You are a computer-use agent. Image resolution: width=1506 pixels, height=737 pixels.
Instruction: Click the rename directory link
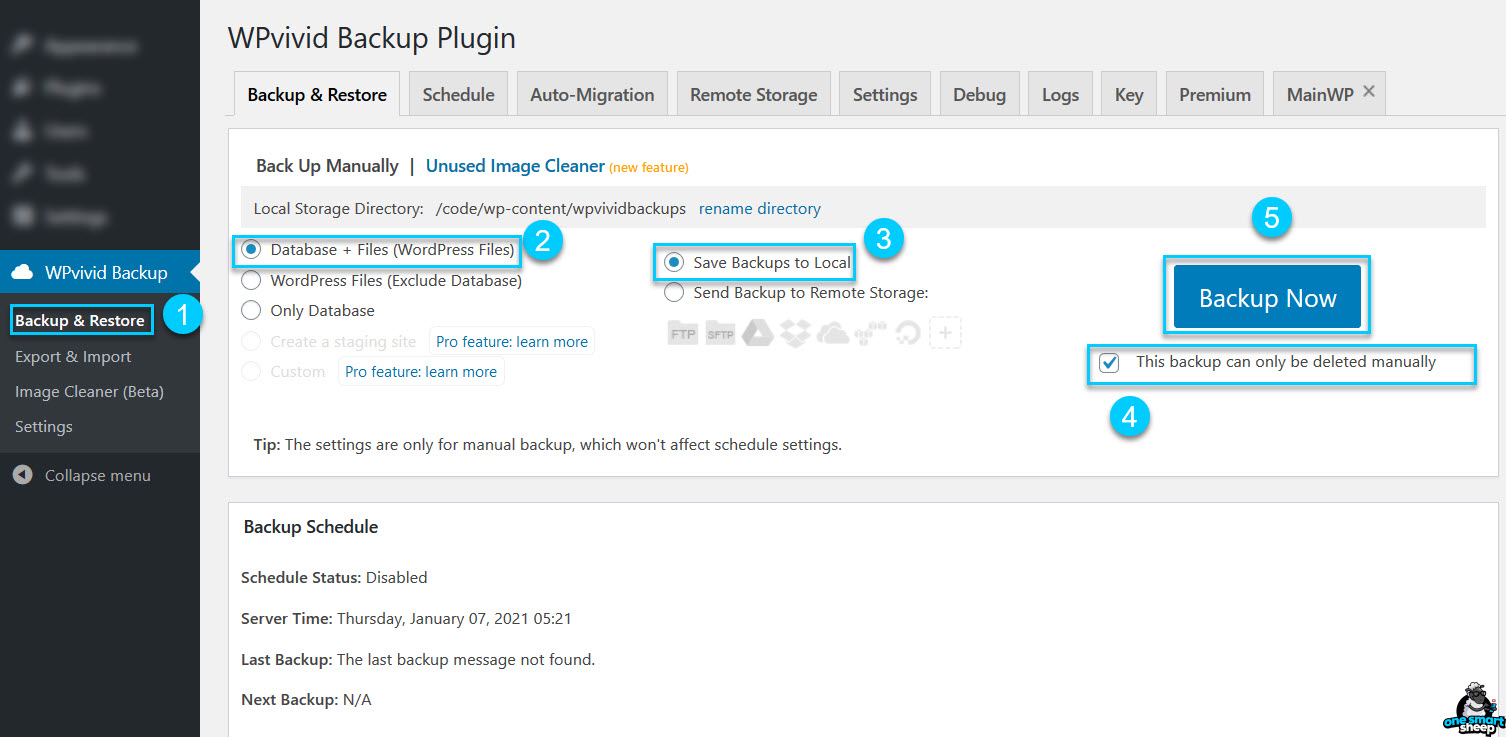(759, 209)
